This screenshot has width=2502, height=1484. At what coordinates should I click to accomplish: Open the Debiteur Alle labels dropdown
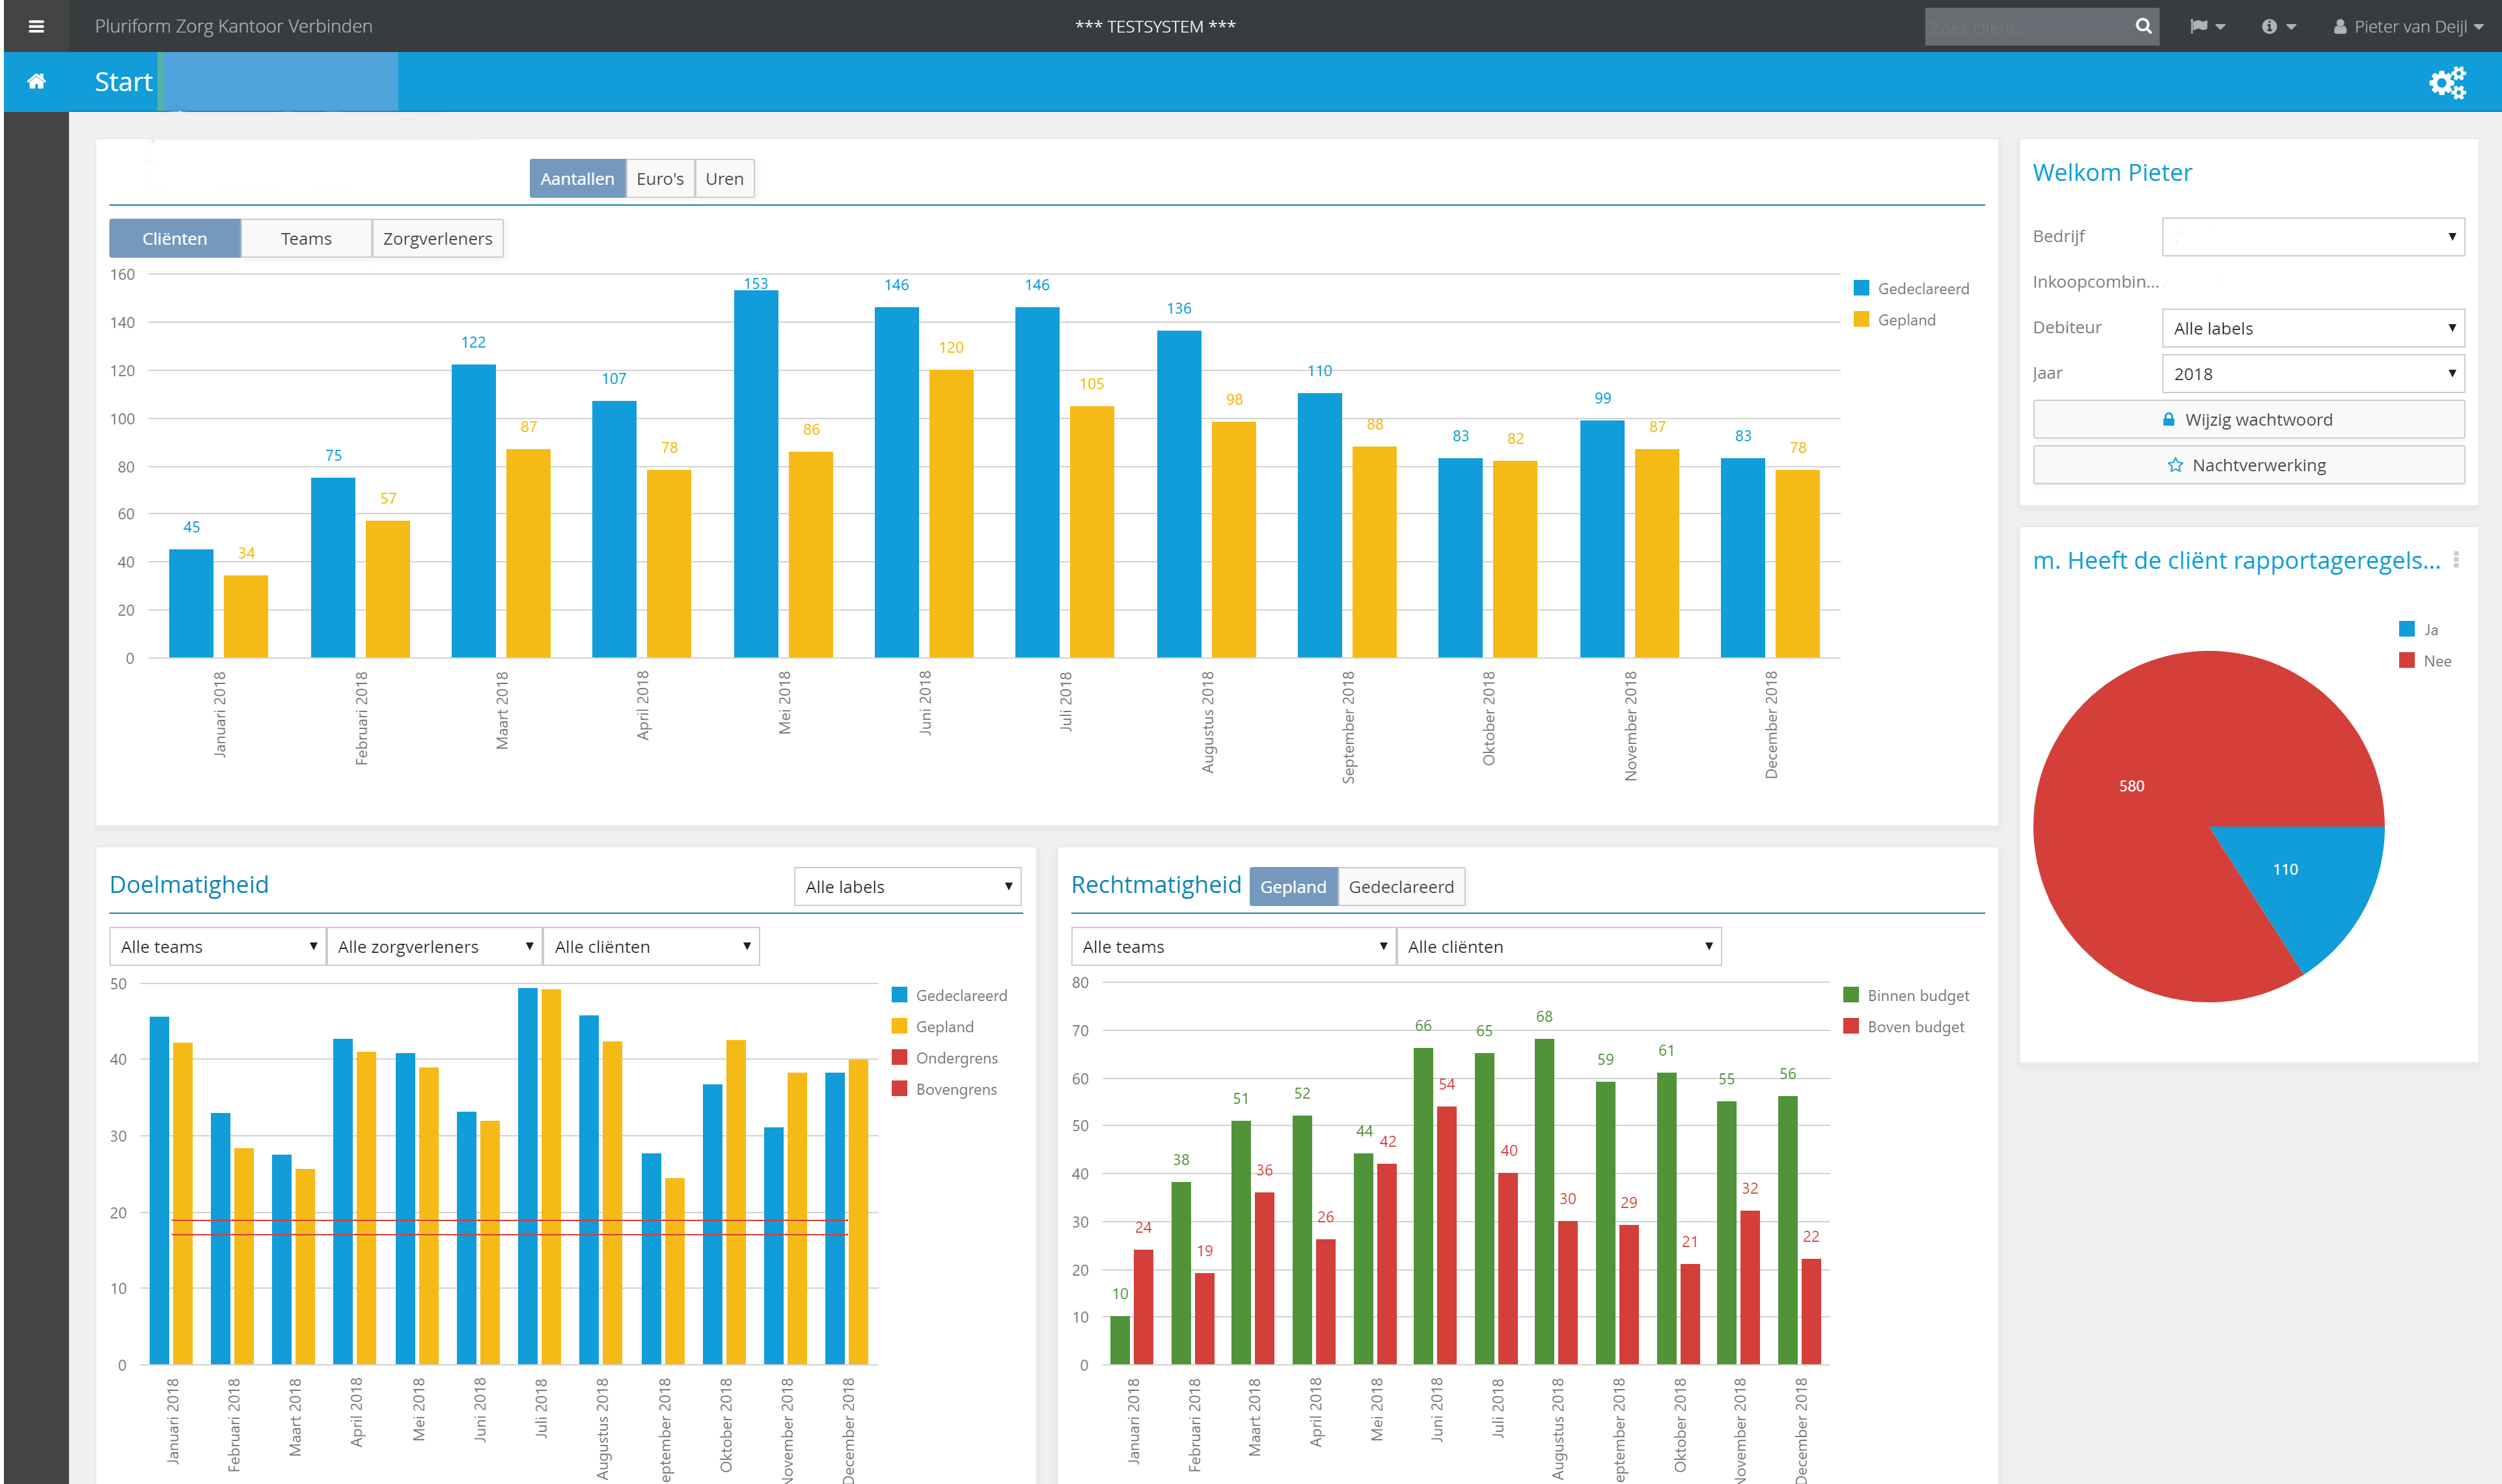[x=2312, y=328]
